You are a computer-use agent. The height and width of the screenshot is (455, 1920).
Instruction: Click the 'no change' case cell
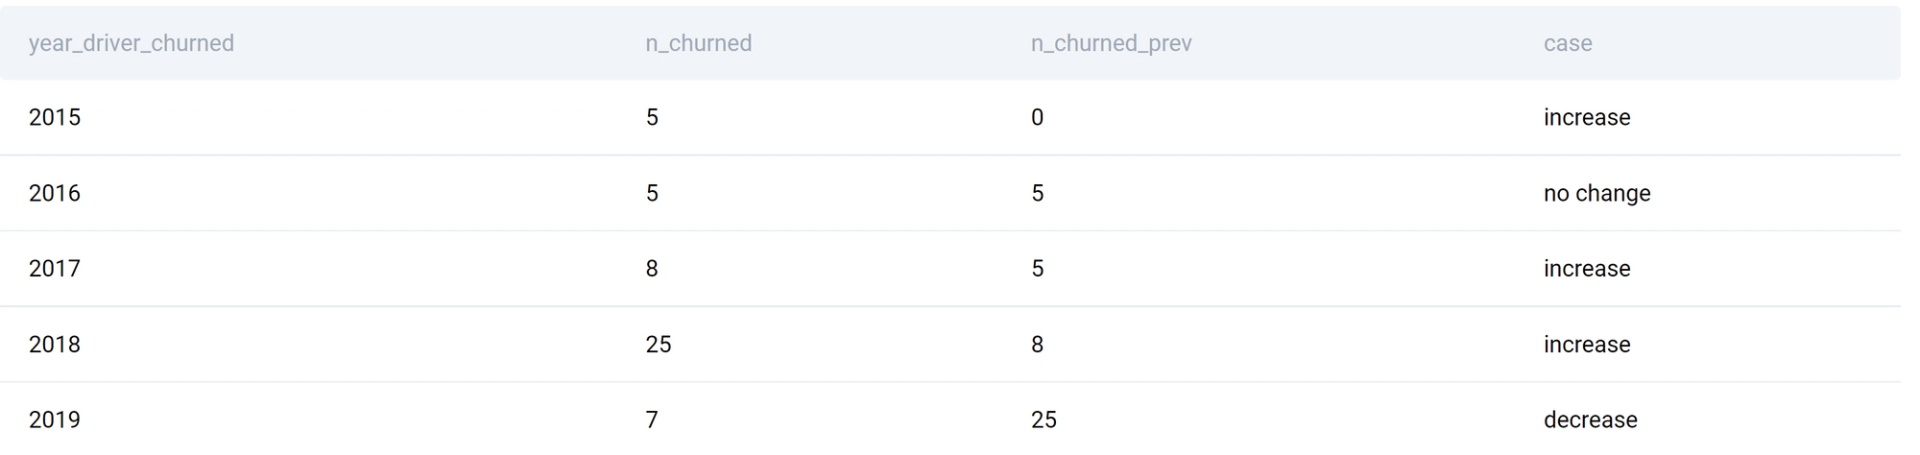click(1597, 193)
